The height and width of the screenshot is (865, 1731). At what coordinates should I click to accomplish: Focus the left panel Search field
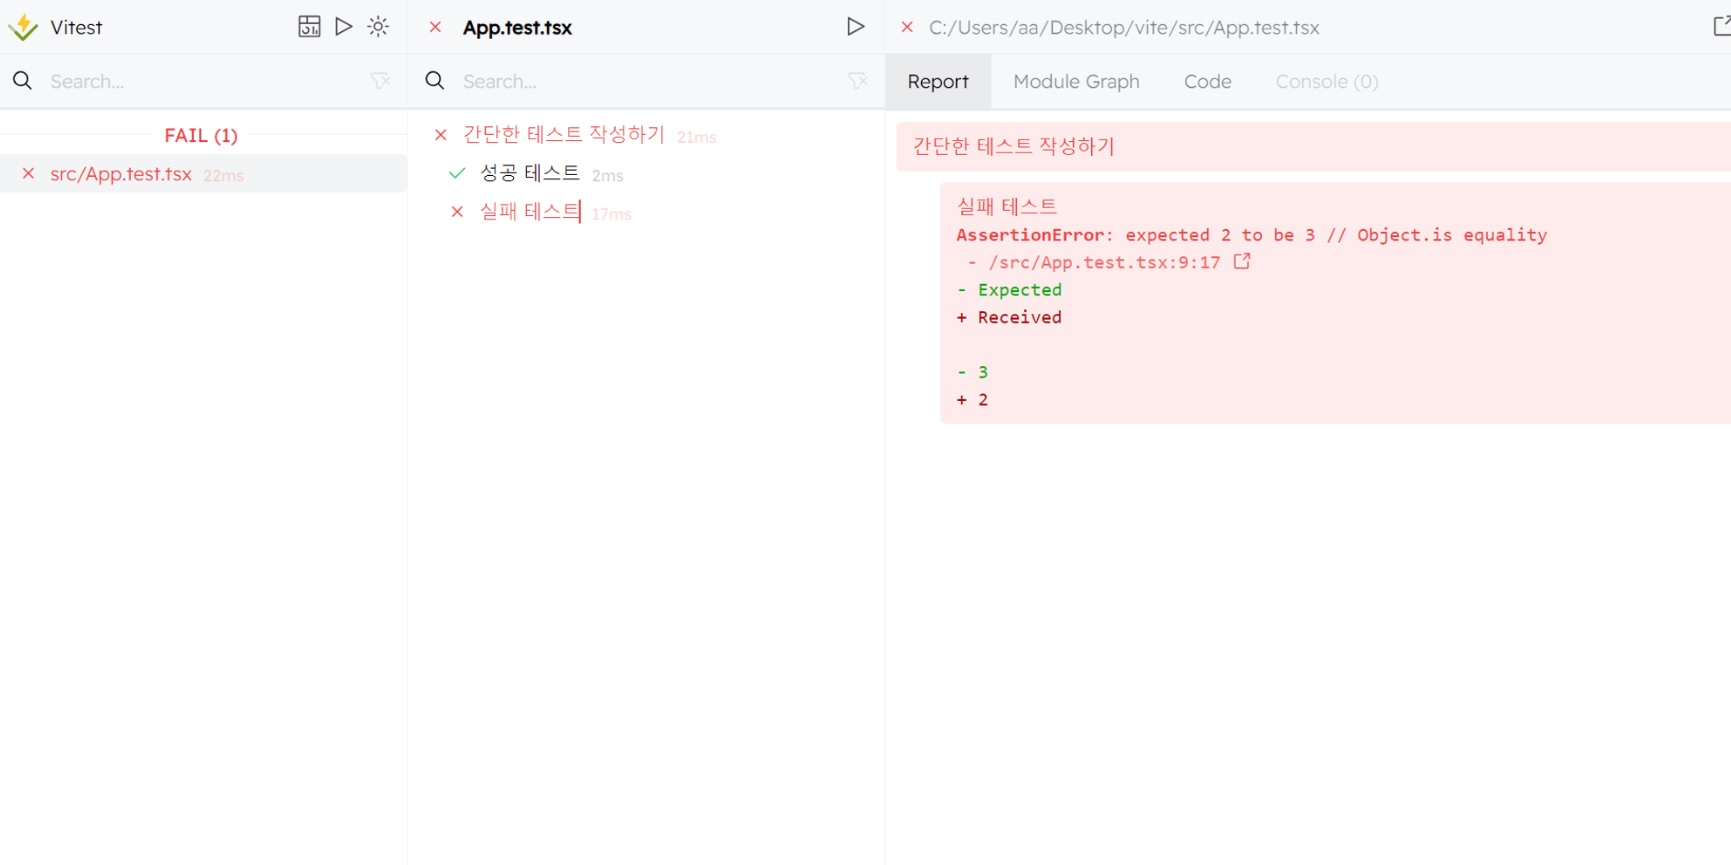point(205,81)
